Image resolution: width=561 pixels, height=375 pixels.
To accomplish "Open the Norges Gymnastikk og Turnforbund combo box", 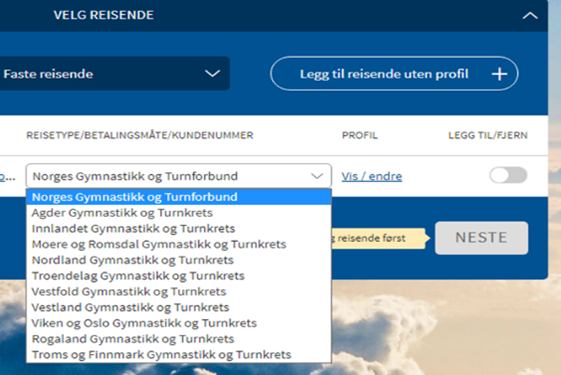I will click(179, 176).
